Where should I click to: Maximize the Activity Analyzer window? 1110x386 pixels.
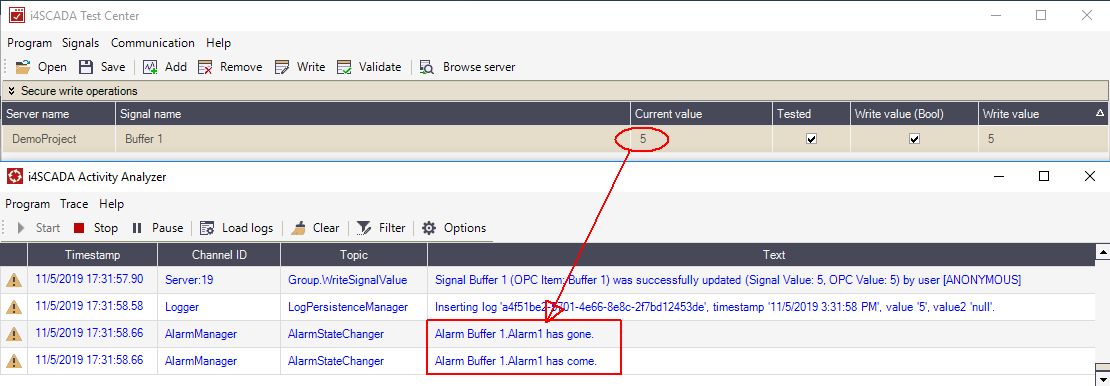(x=1043, y=176)
